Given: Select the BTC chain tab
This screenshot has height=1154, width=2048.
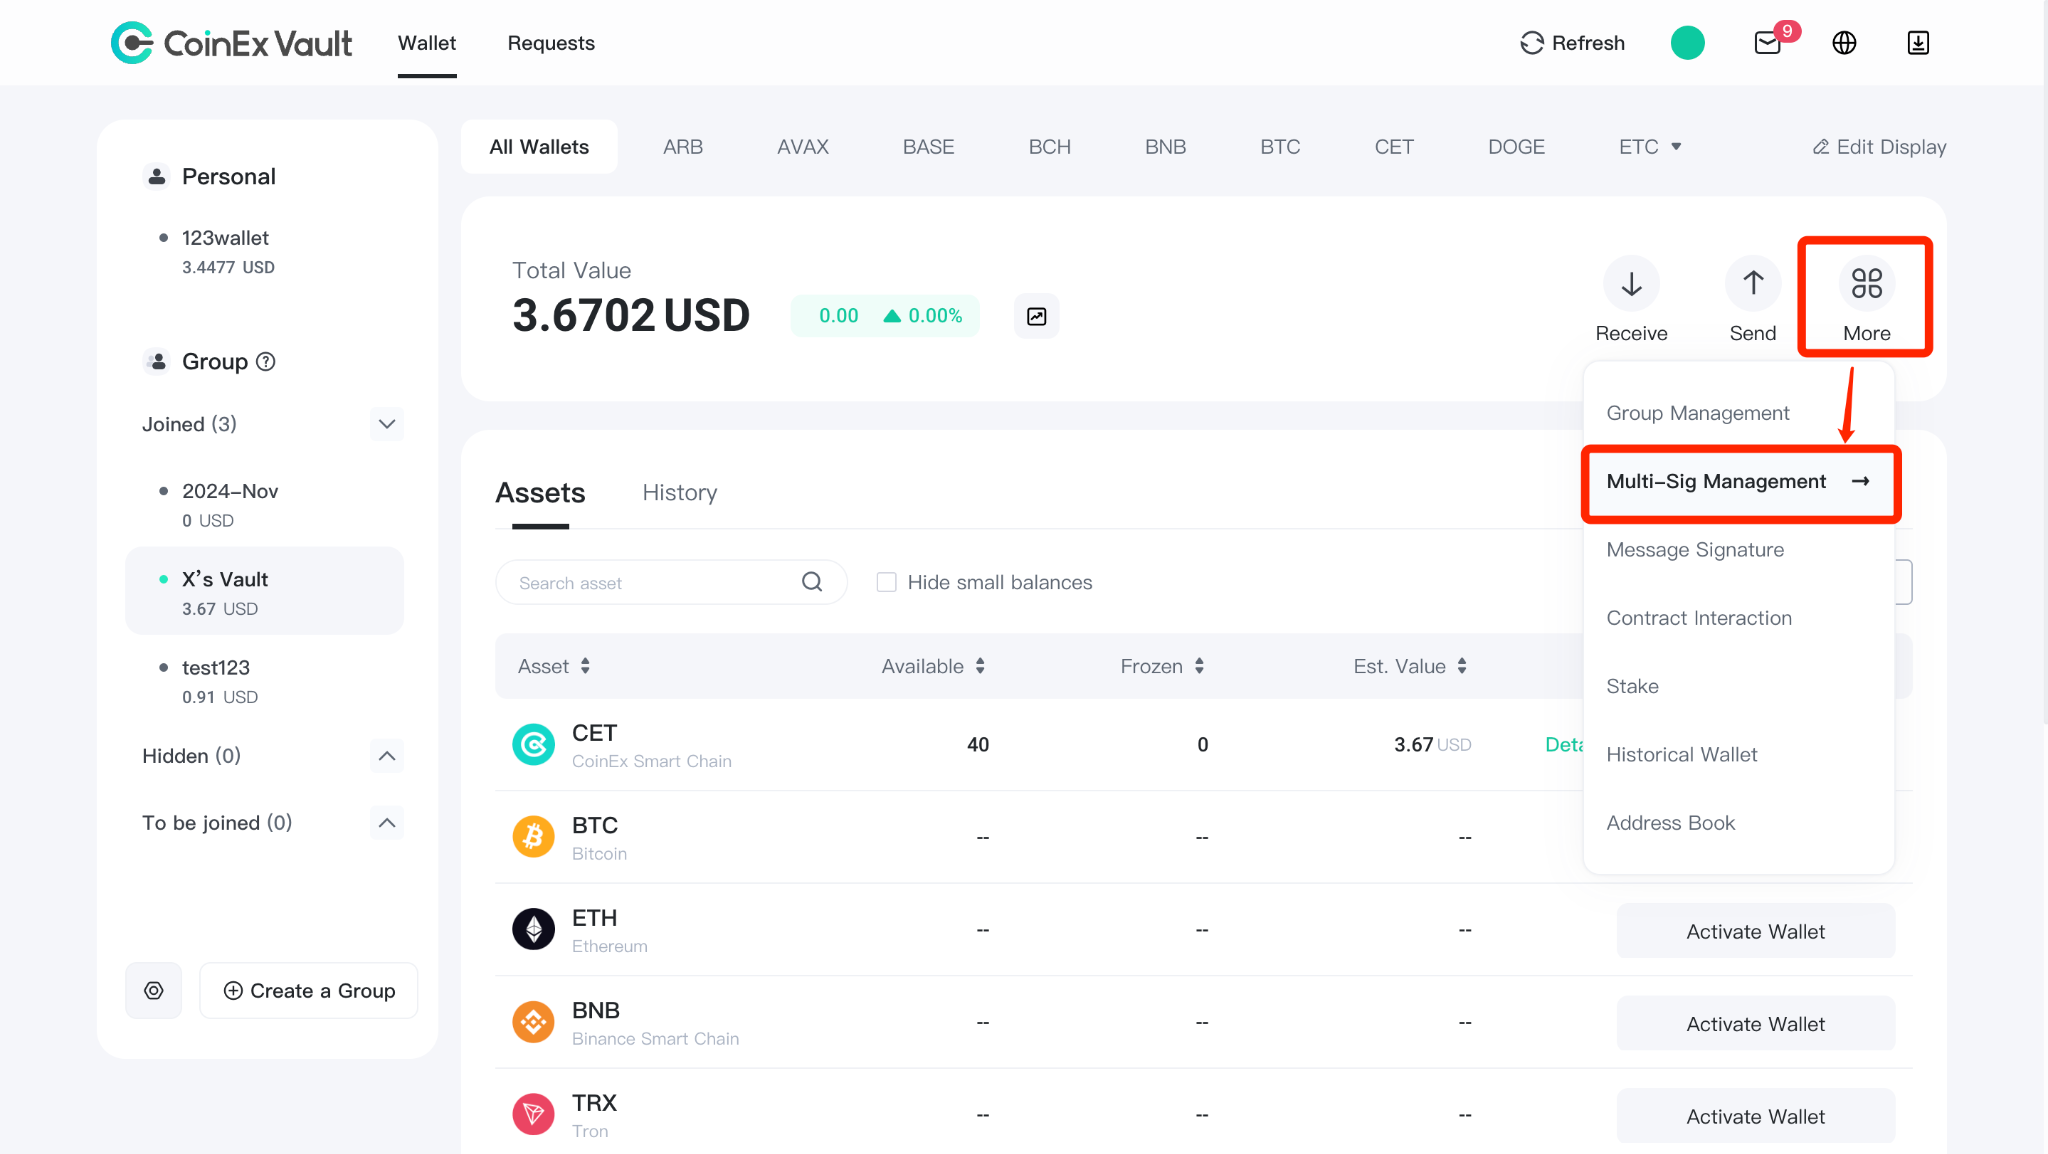Looking at the screenshot, I should coord(1280,147).
